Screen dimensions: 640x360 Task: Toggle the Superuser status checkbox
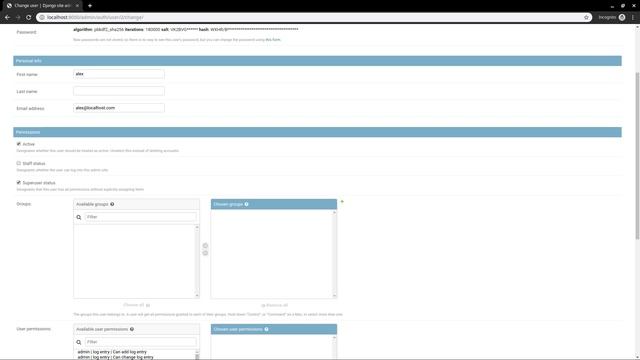click(x=18, y=182)
